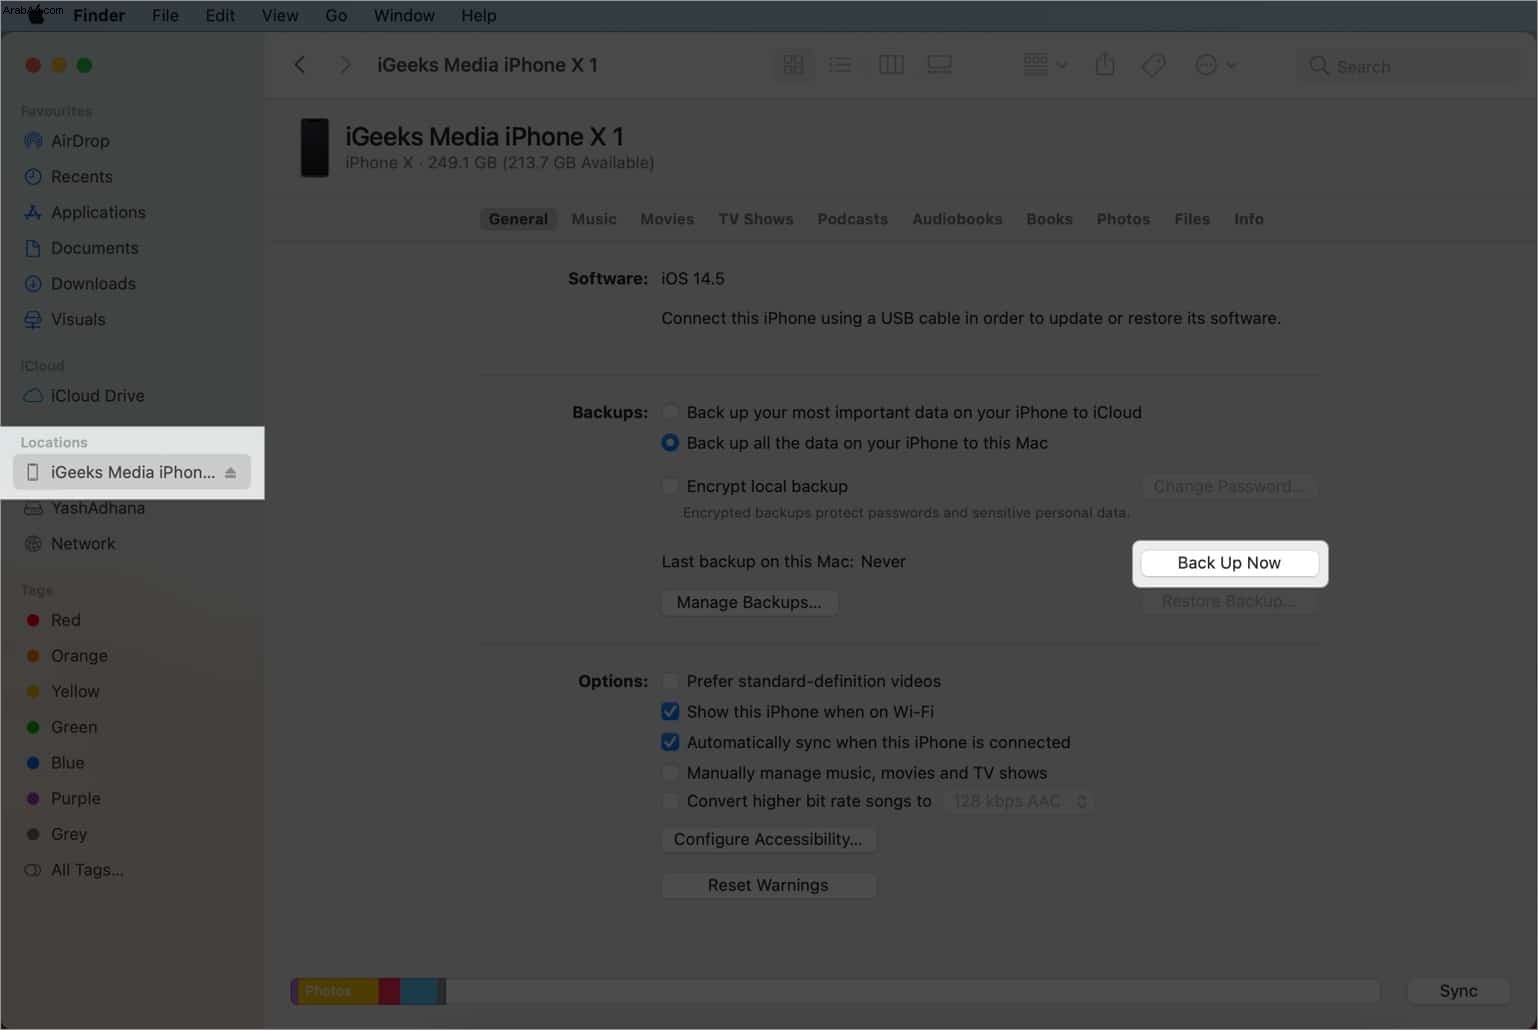The width and height of the screenshot is (1538, 1030).
Task: Switch to the Podcasts tab
Action: click(x=852, y=219)
